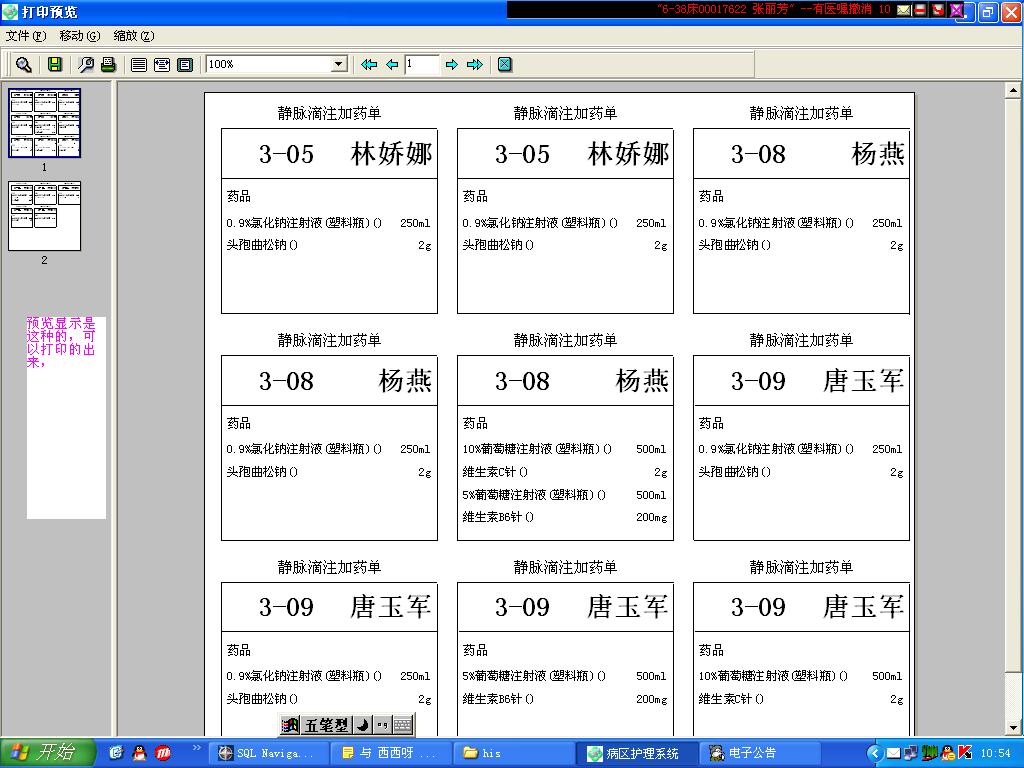1024x768 pixels.
Task: Click the vertical scrollbar down arrow
Action: click(1013, 727)
